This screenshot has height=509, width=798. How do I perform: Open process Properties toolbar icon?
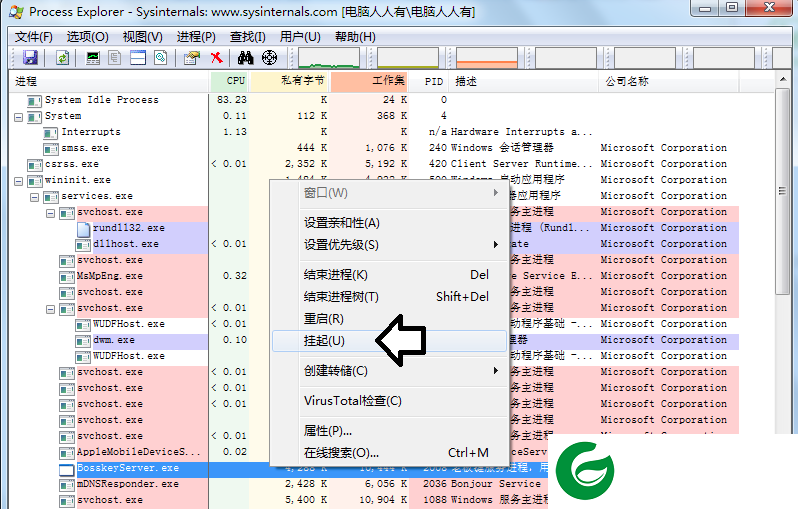(192, 58)
